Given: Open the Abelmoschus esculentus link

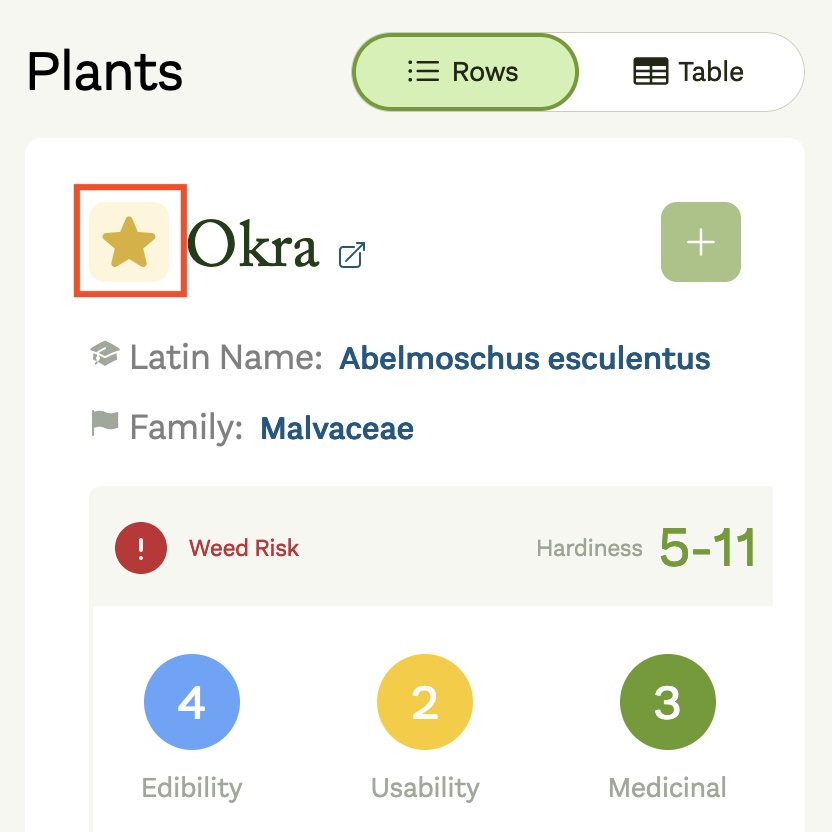Looking at the screenshot, I should (525, 358).
